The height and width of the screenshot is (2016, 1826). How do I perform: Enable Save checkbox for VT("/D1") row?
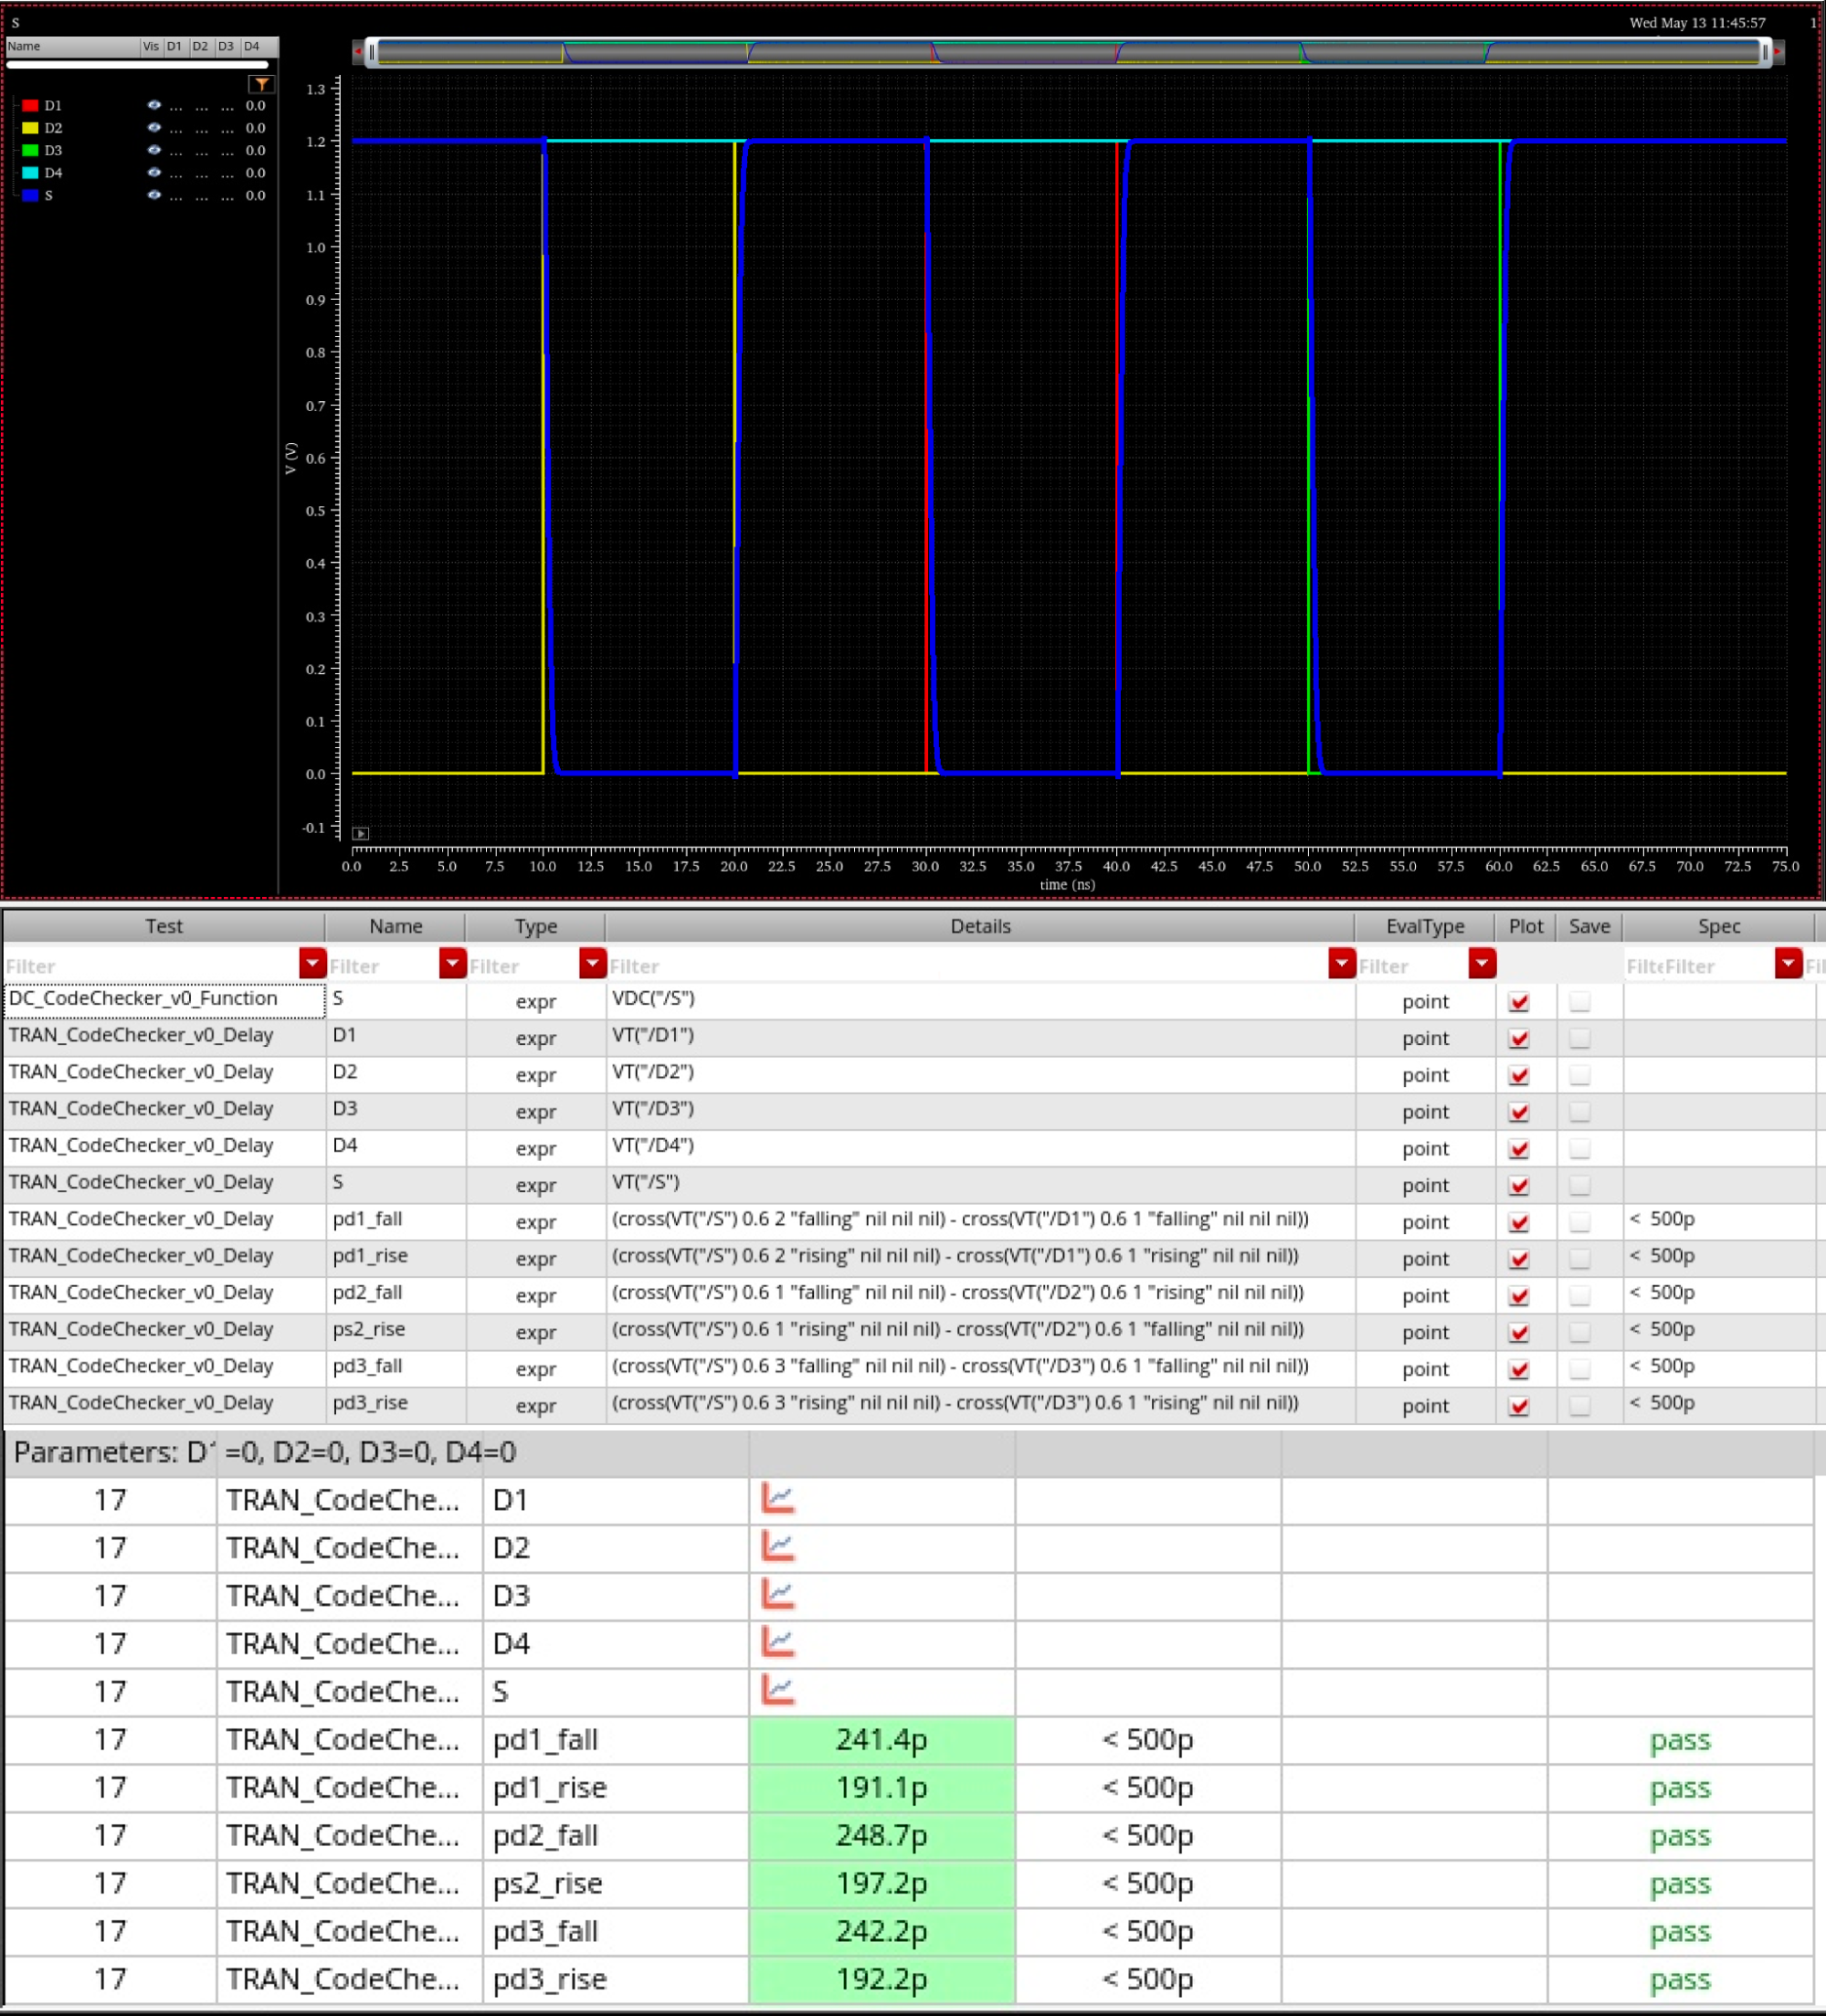[x=1580, y=1038]
